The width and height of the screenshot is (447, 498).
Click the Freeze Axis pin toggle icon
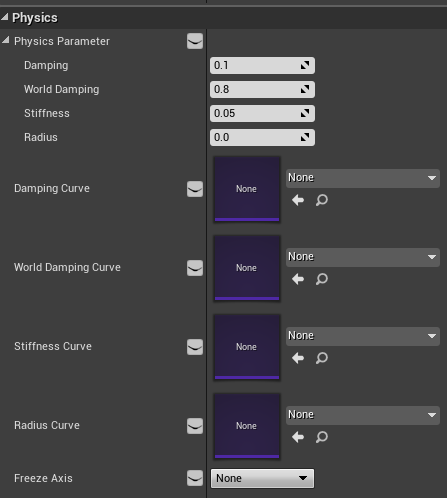[195, 478]
